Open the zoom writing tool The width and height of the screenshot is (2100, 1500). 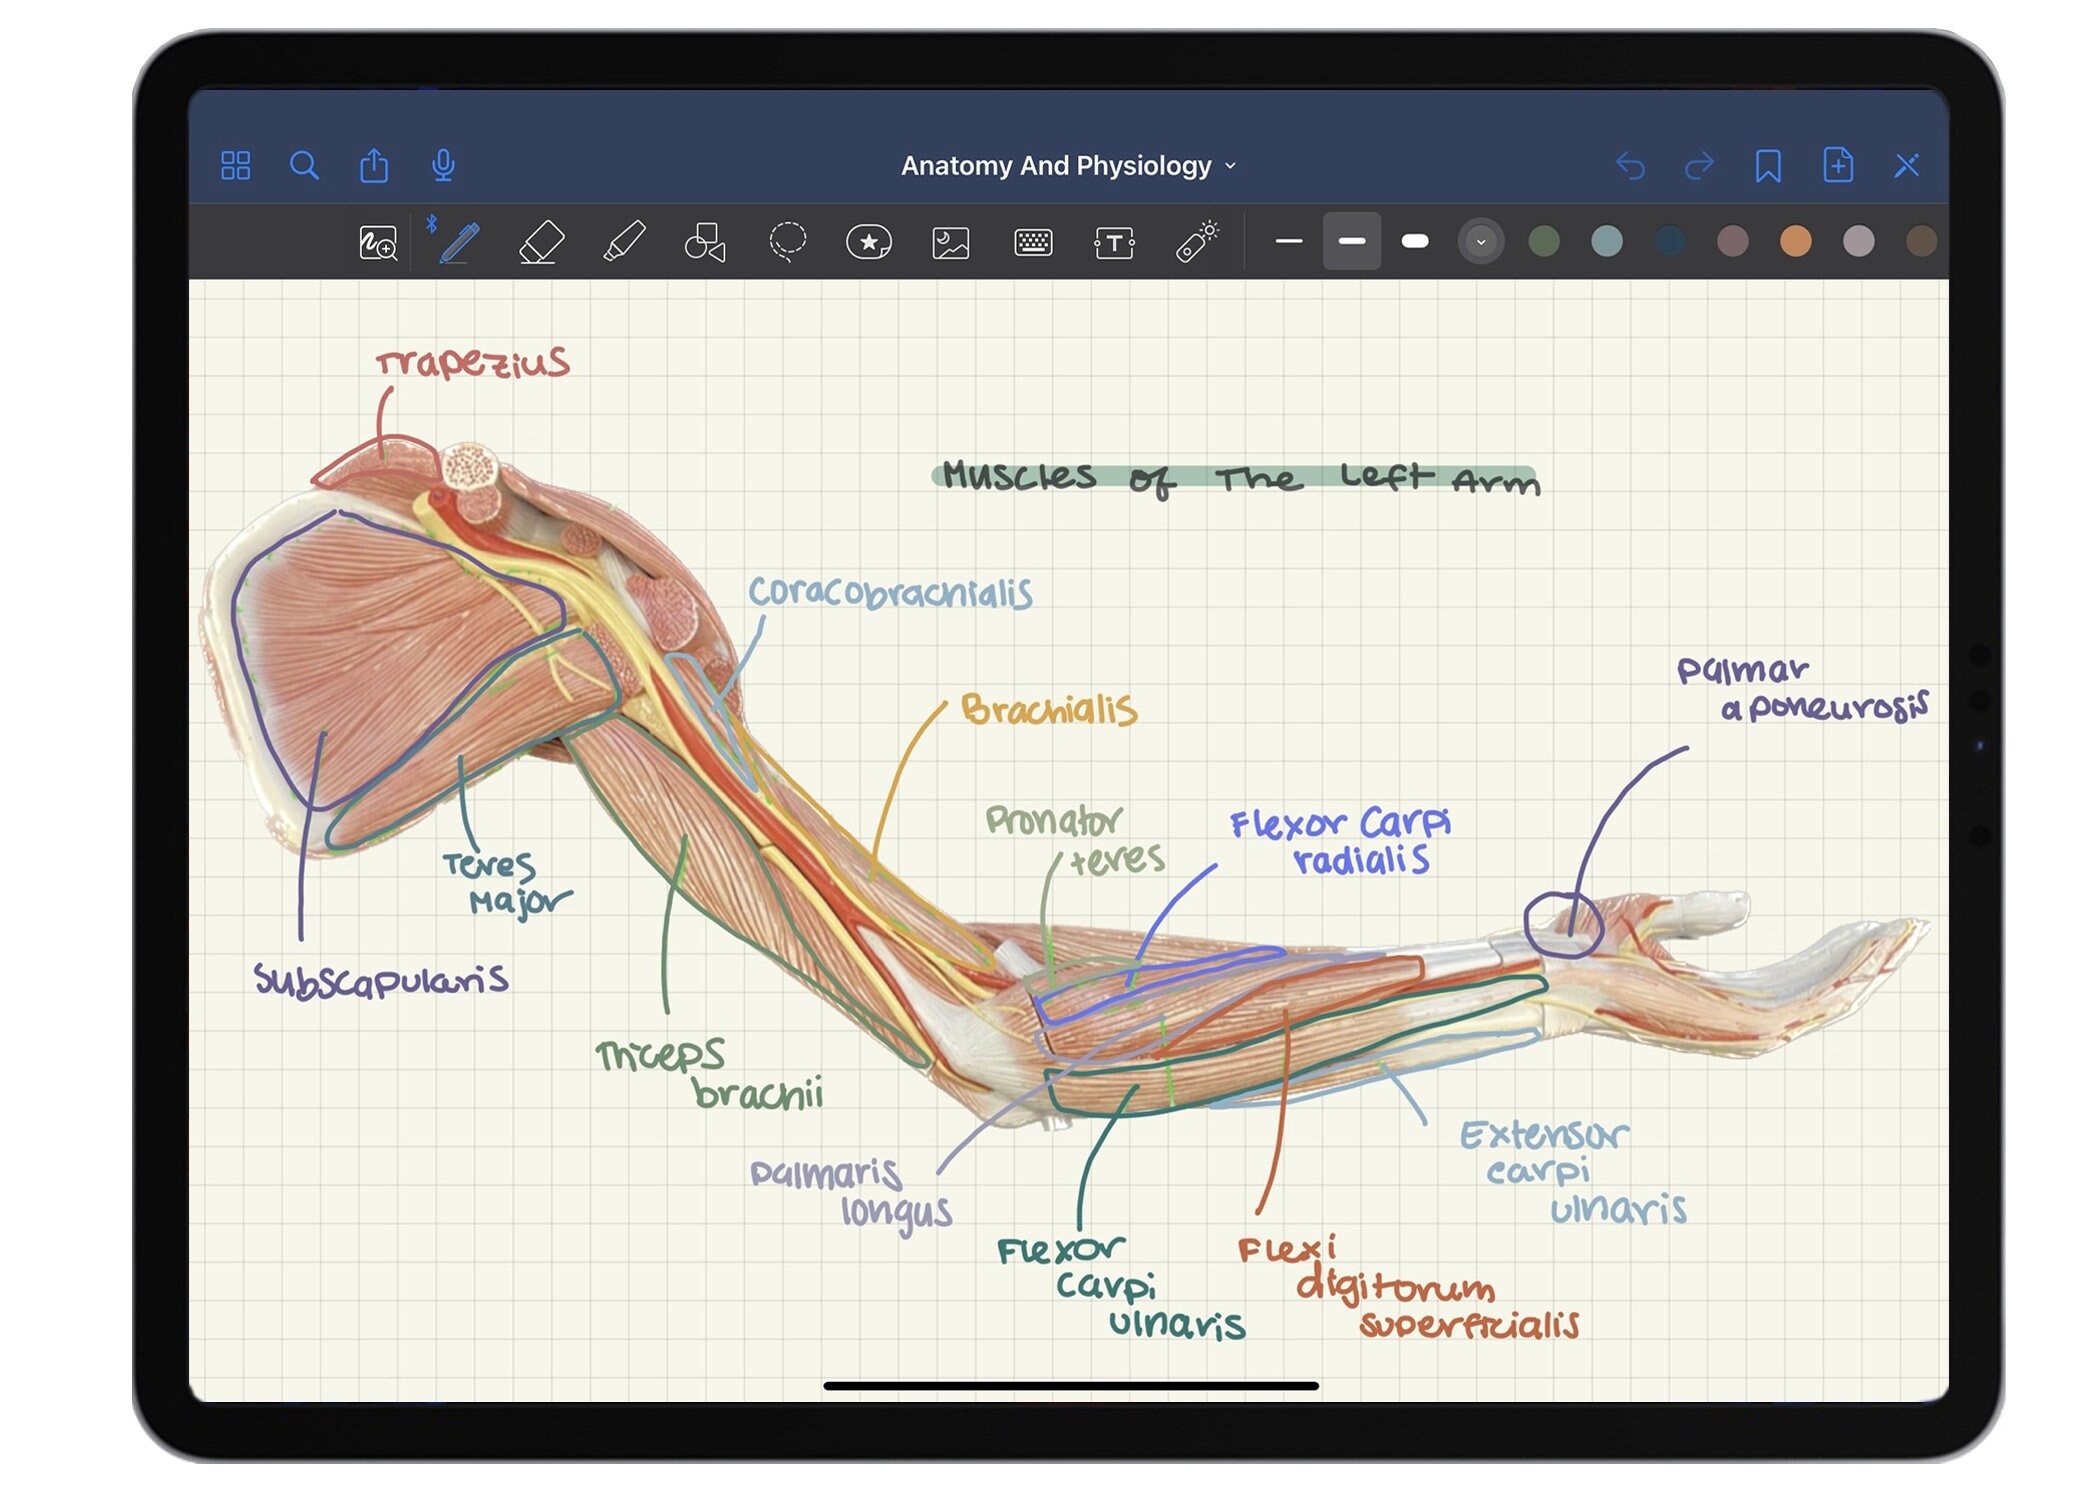coord(378,242)
